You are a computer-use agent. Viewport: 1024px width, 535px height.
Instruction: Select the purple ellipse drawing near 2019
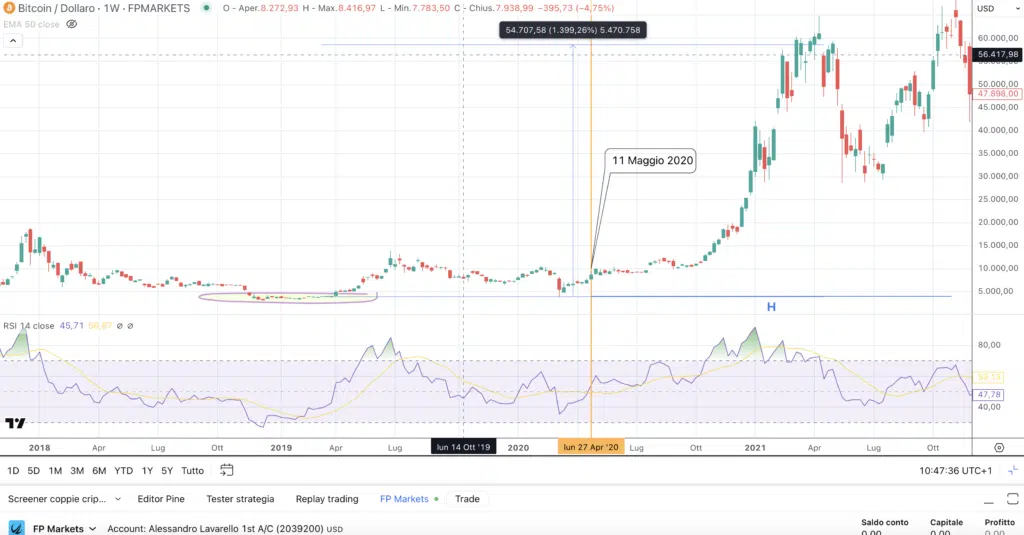click(x=288, y=297)
